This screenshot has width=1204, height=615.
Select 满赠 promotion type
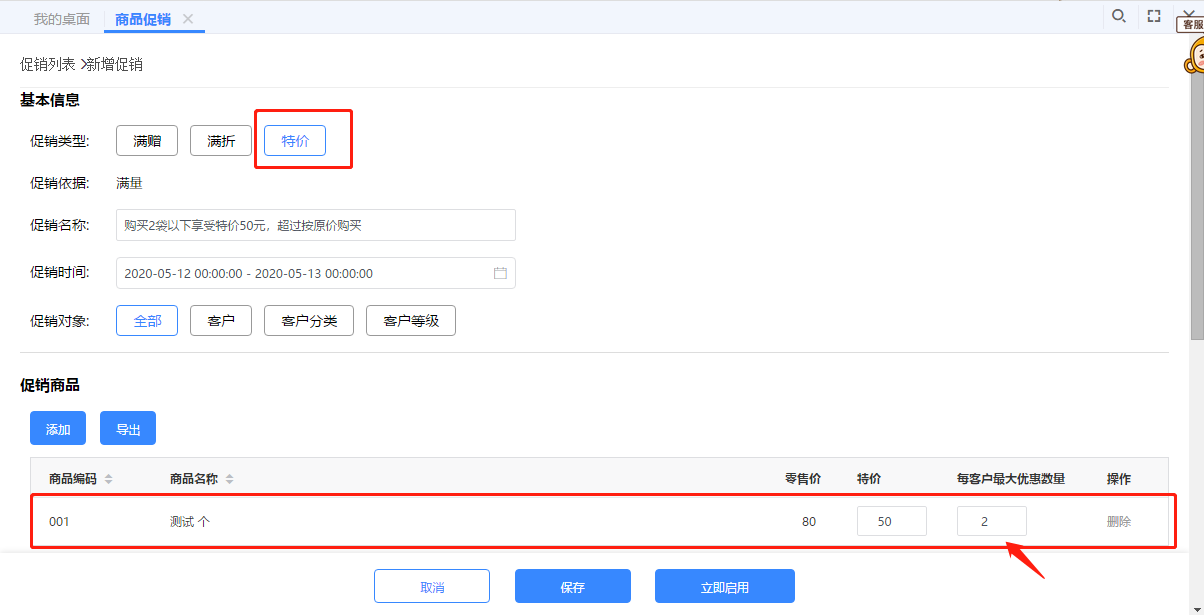[x=147, y=141]
